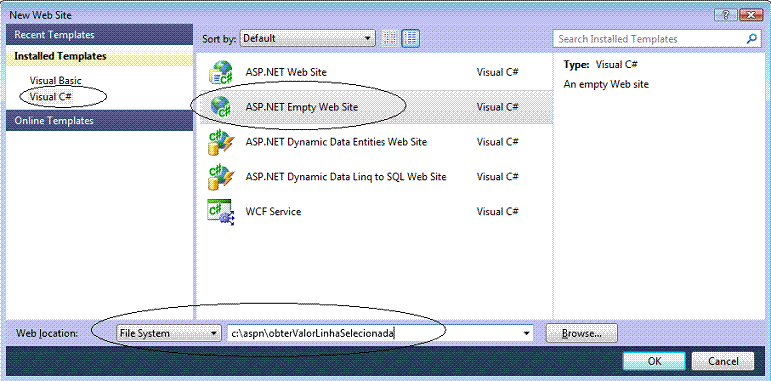Select the ASP.NET Empty Web Site row text
Image resolution: width=771 pixels, height=381 pixels.
(x=302, y=107)
